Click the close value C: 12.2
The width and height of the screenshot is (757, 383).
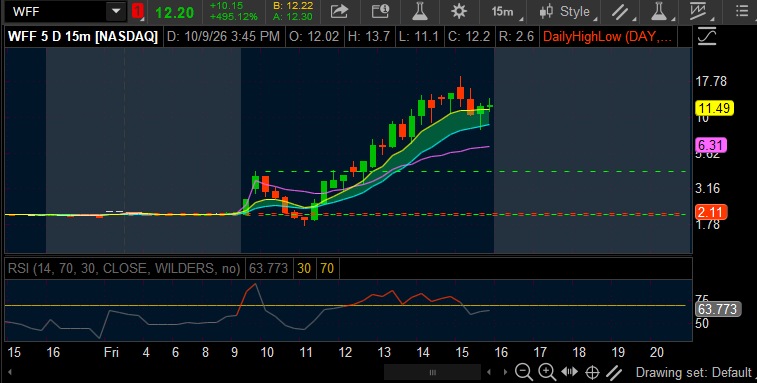(469, 37)
